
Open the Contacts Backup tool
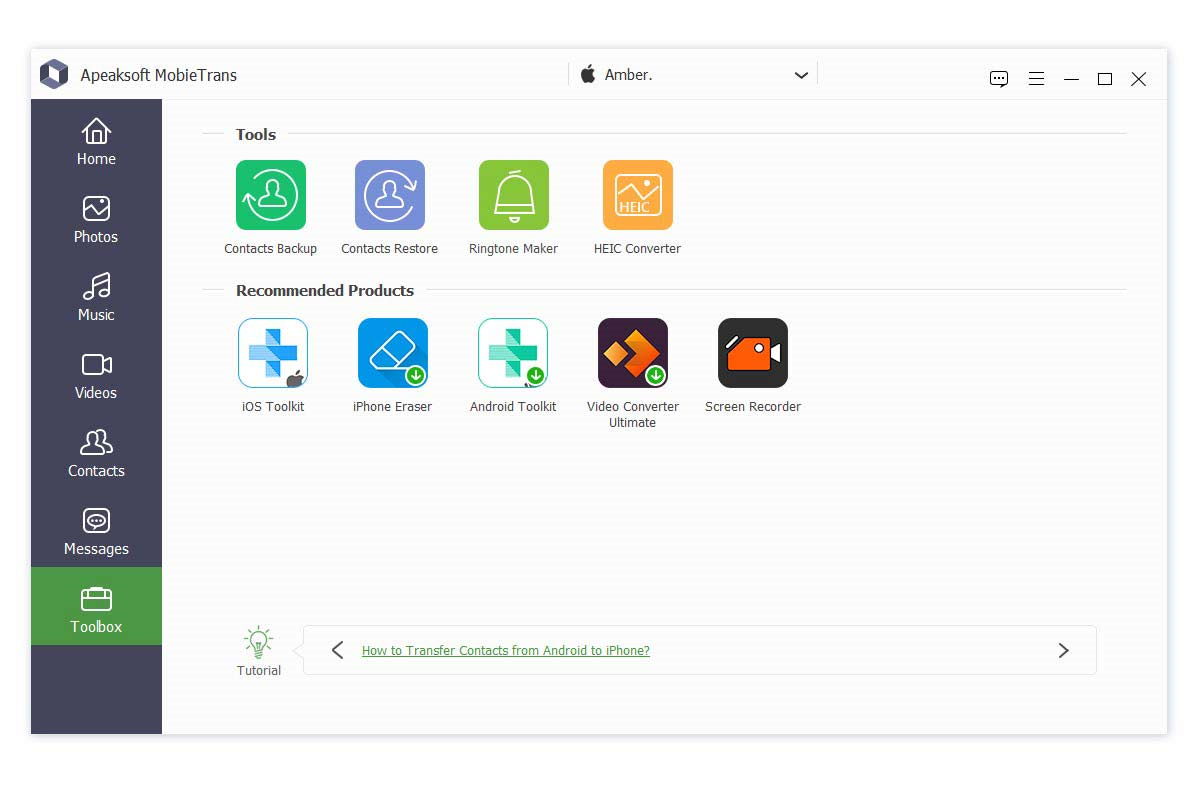(x=270, y=196)
